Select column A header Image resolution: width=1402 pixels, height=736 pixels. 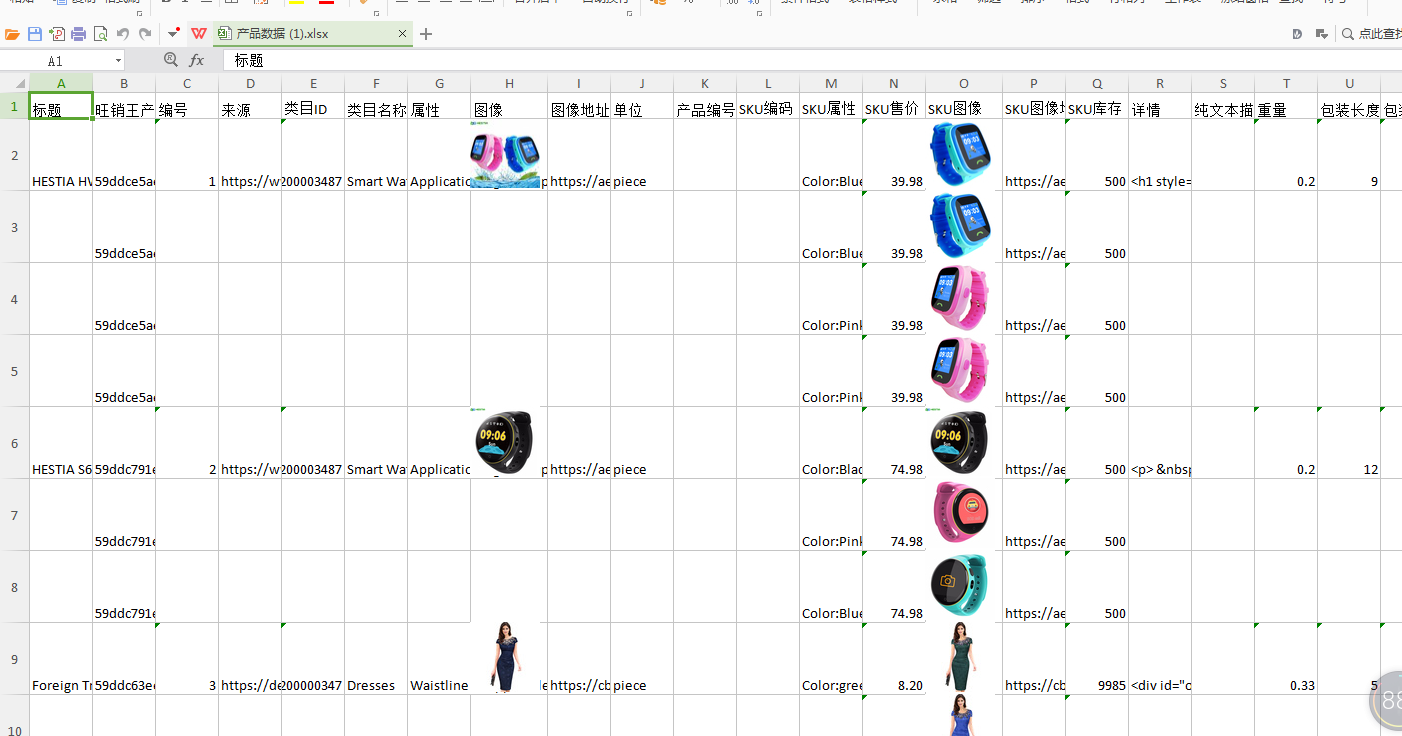61,83
